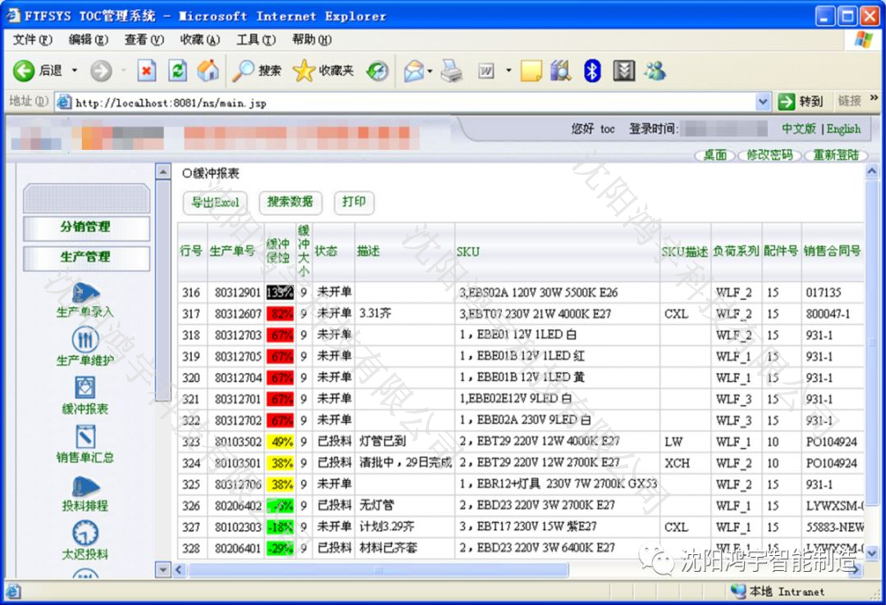Click the IE Stop toolbar icon
This screenshot has width=886, height=606.
pos(147,71)
